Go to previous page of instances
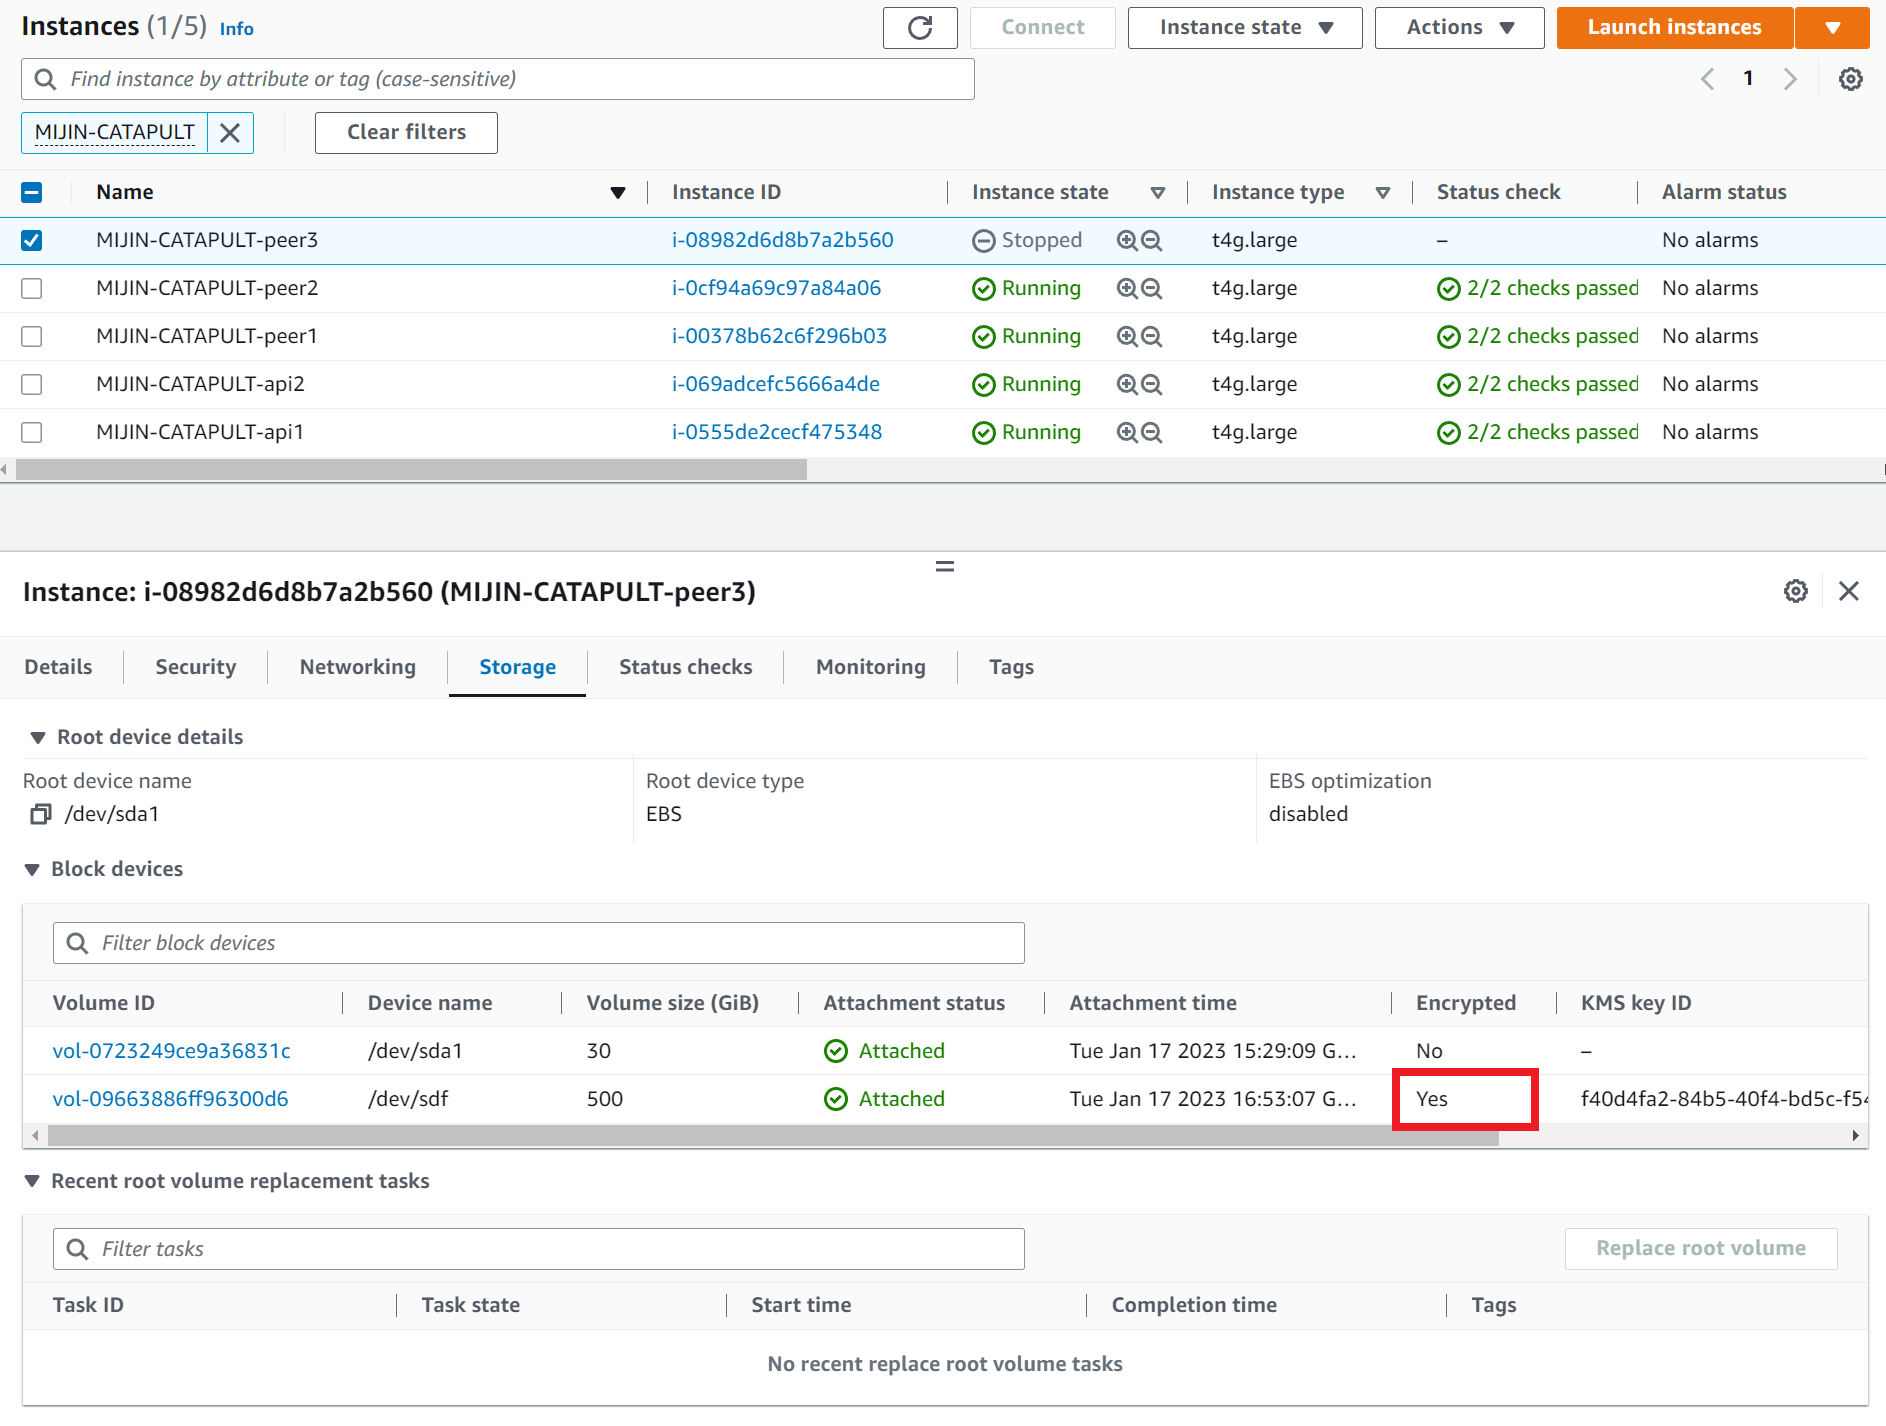Screen dimensions: 1886x1426 [1707, 79]
